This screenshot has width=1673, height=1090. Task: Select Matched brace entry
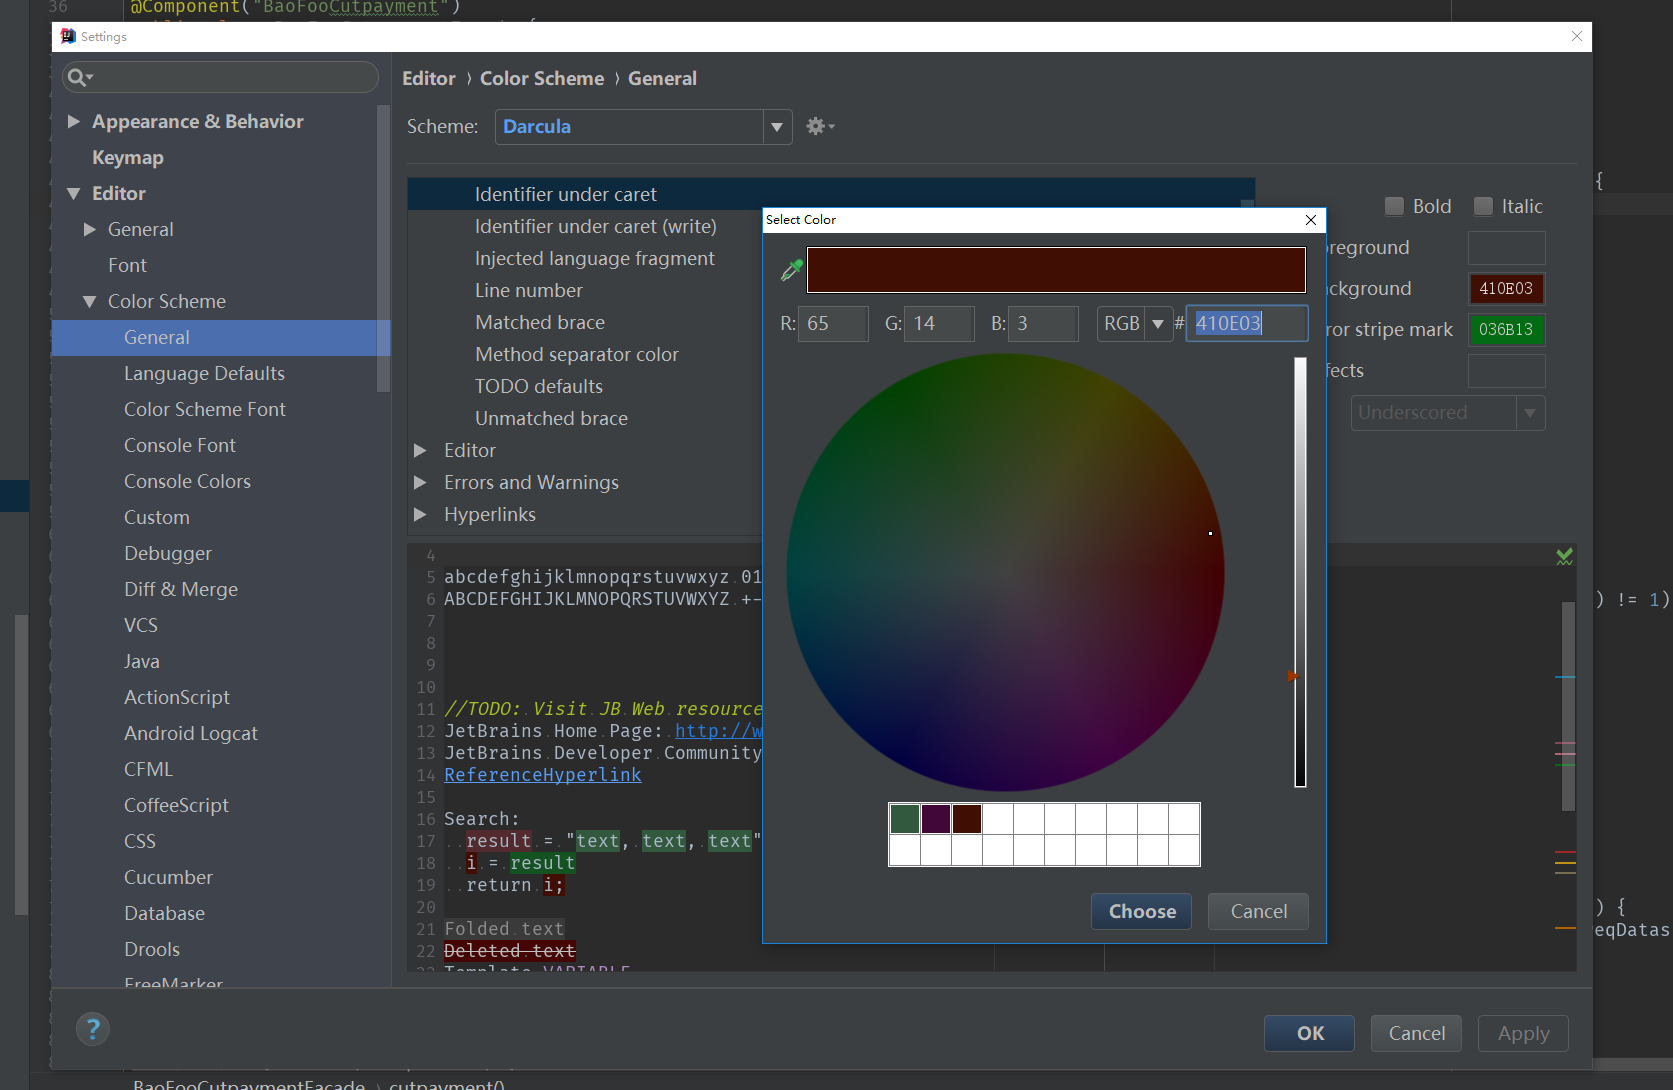[539, 322]
